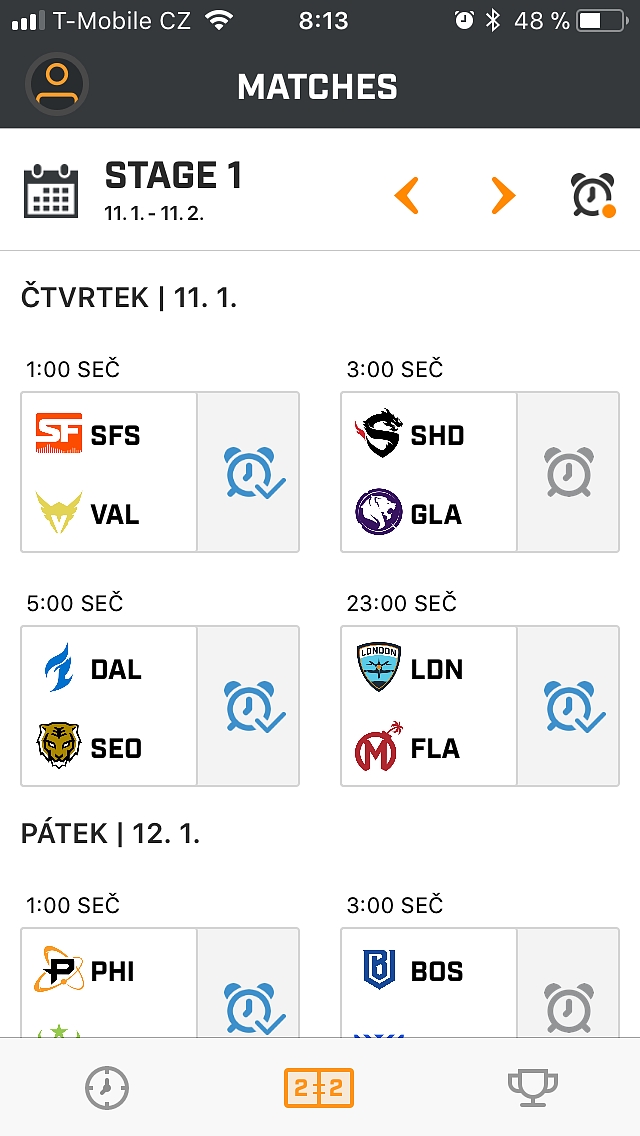Screen dimensions: 640x1136
Task: Advance to the next stage with the right arrow
Action: pos(502,197)
